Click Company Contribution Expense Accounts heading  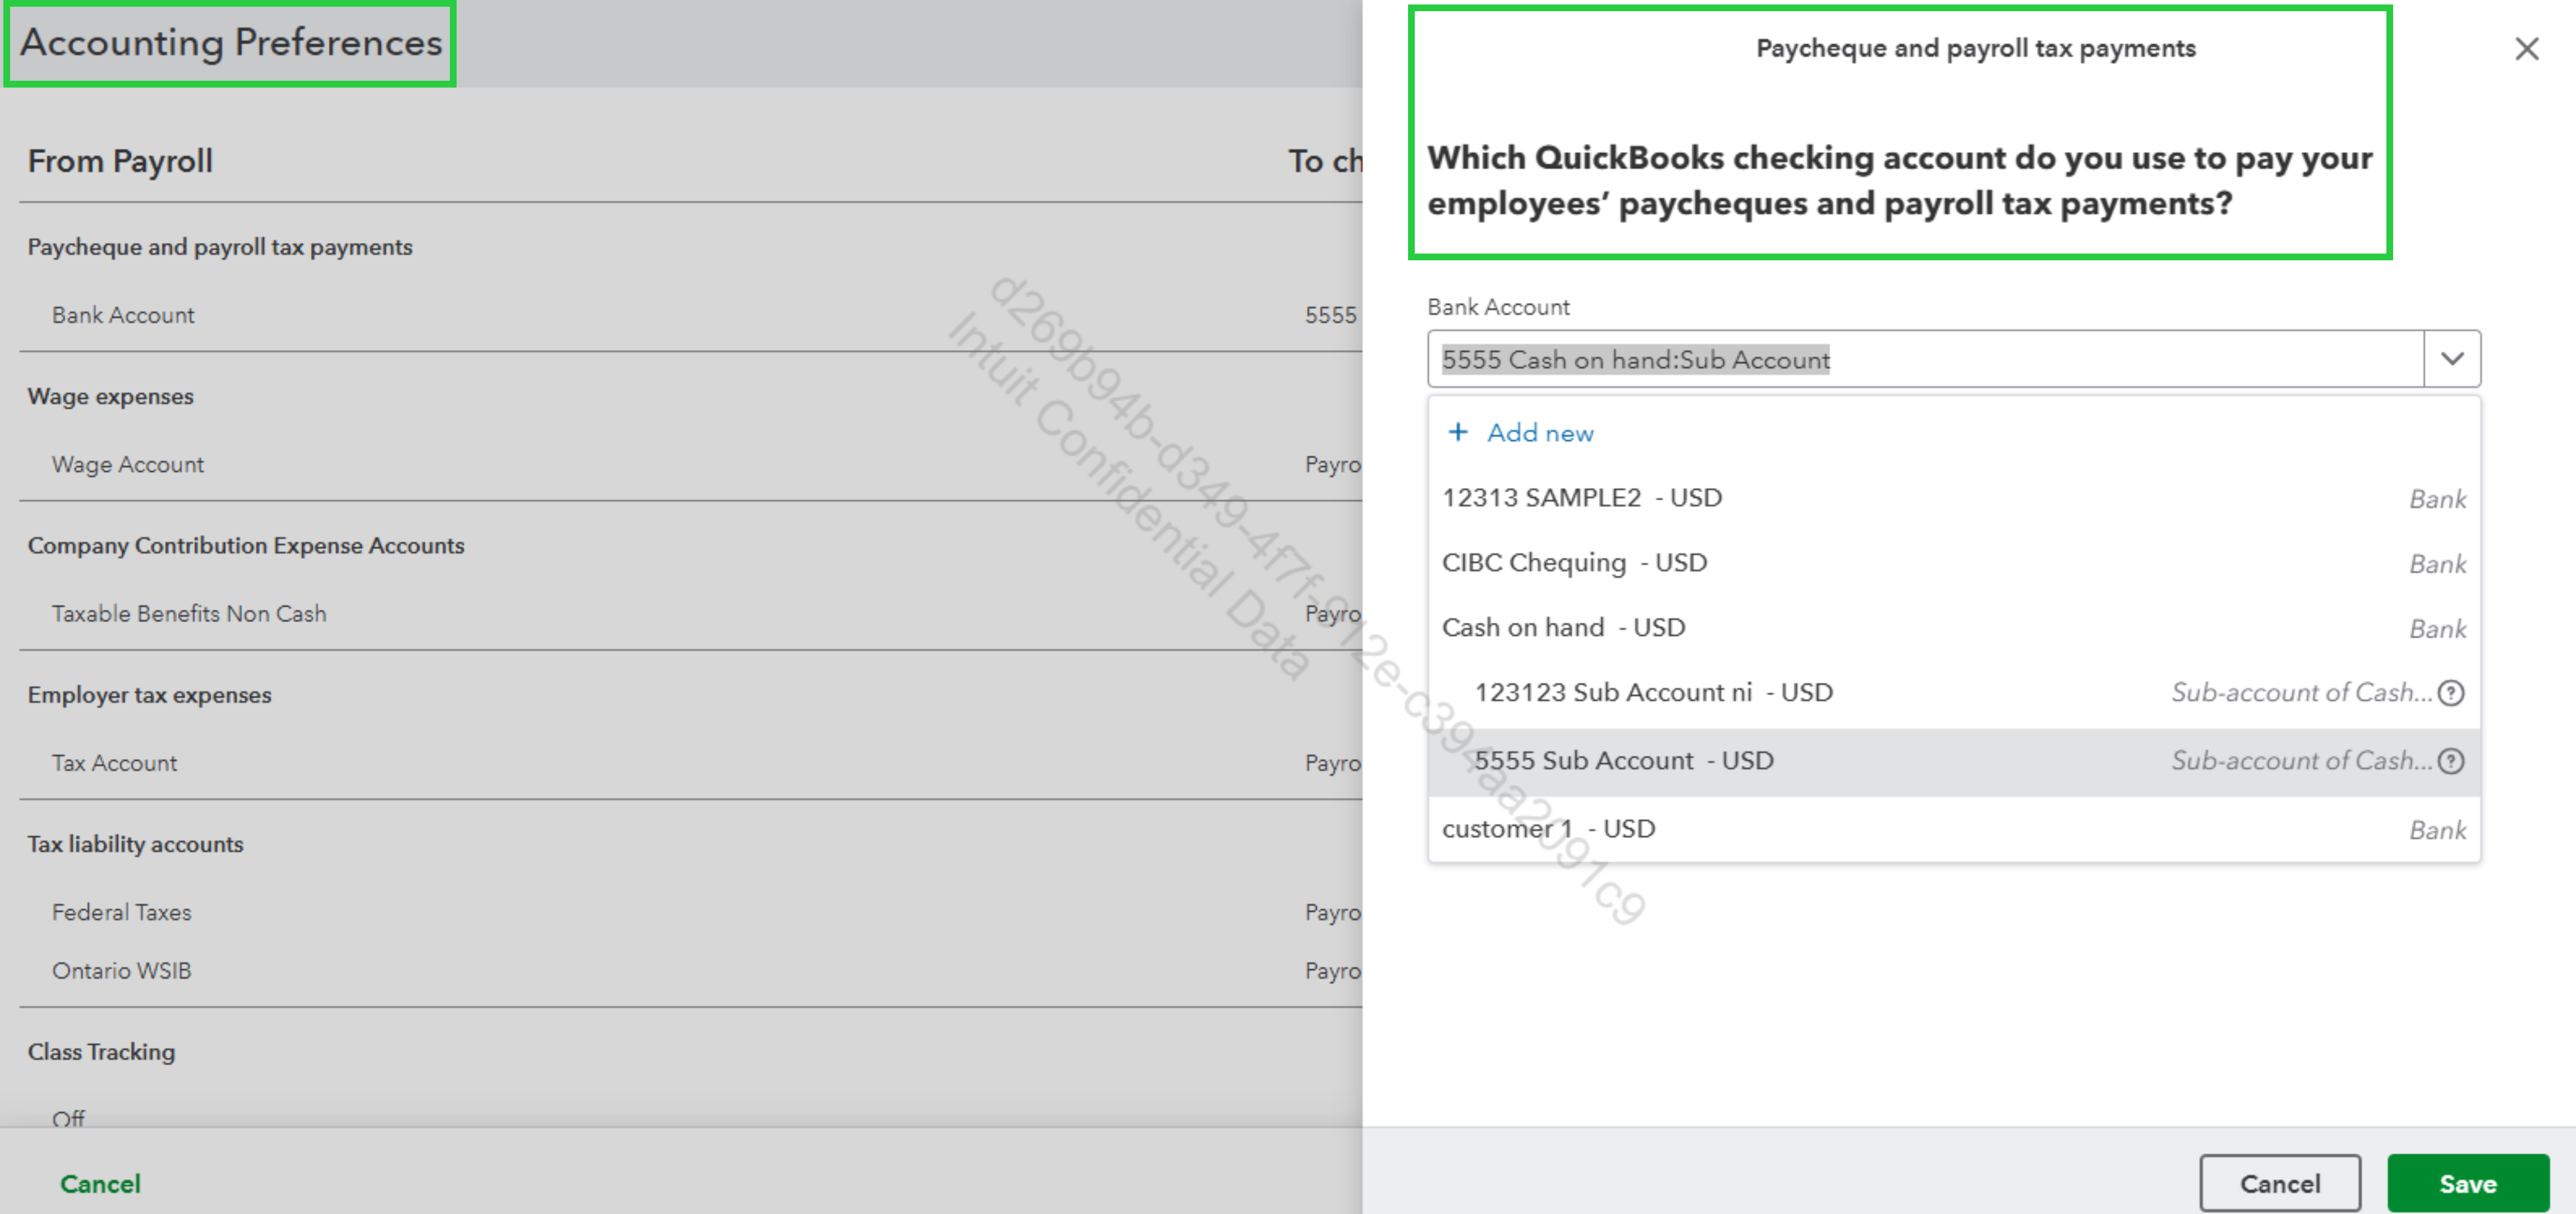[x=246, y=545]
